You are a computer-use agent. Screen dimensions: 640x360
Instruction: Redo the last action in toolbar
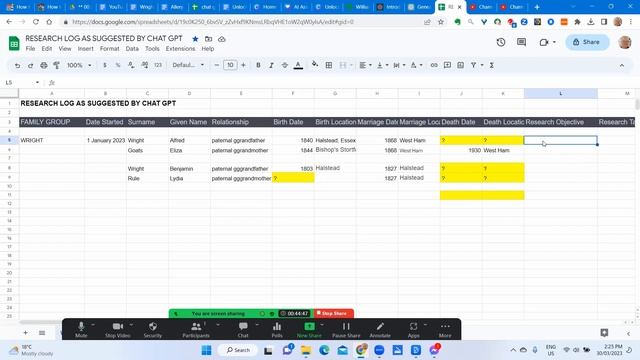[31, 65]
